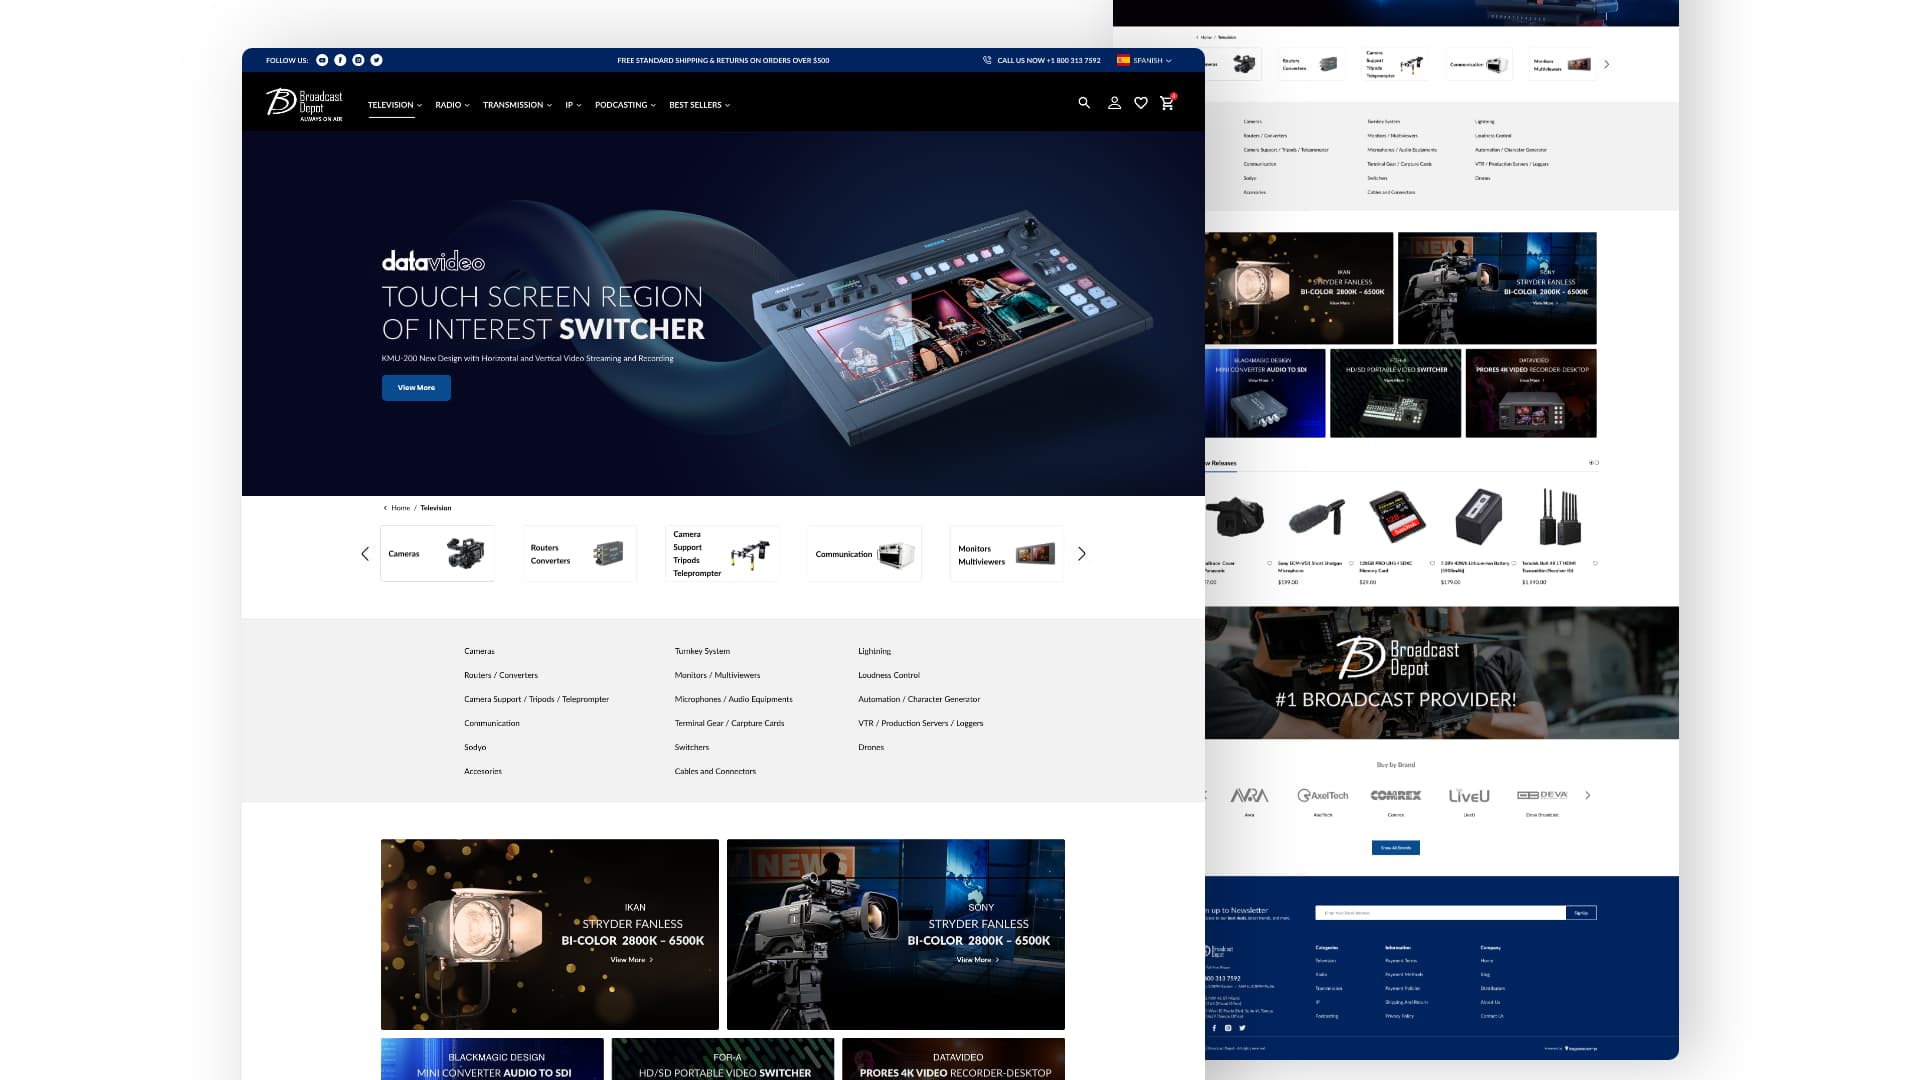Open the user account icon

point(1114,103)
